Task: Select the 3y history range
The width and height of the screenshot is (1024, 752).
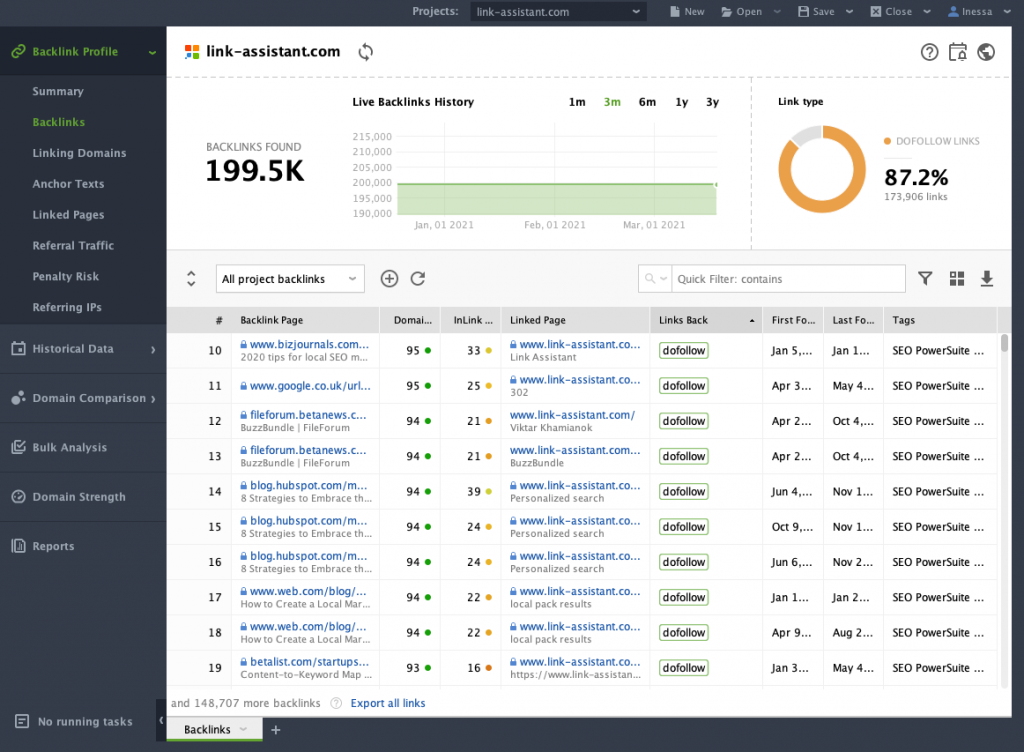Action: (712, 102)
